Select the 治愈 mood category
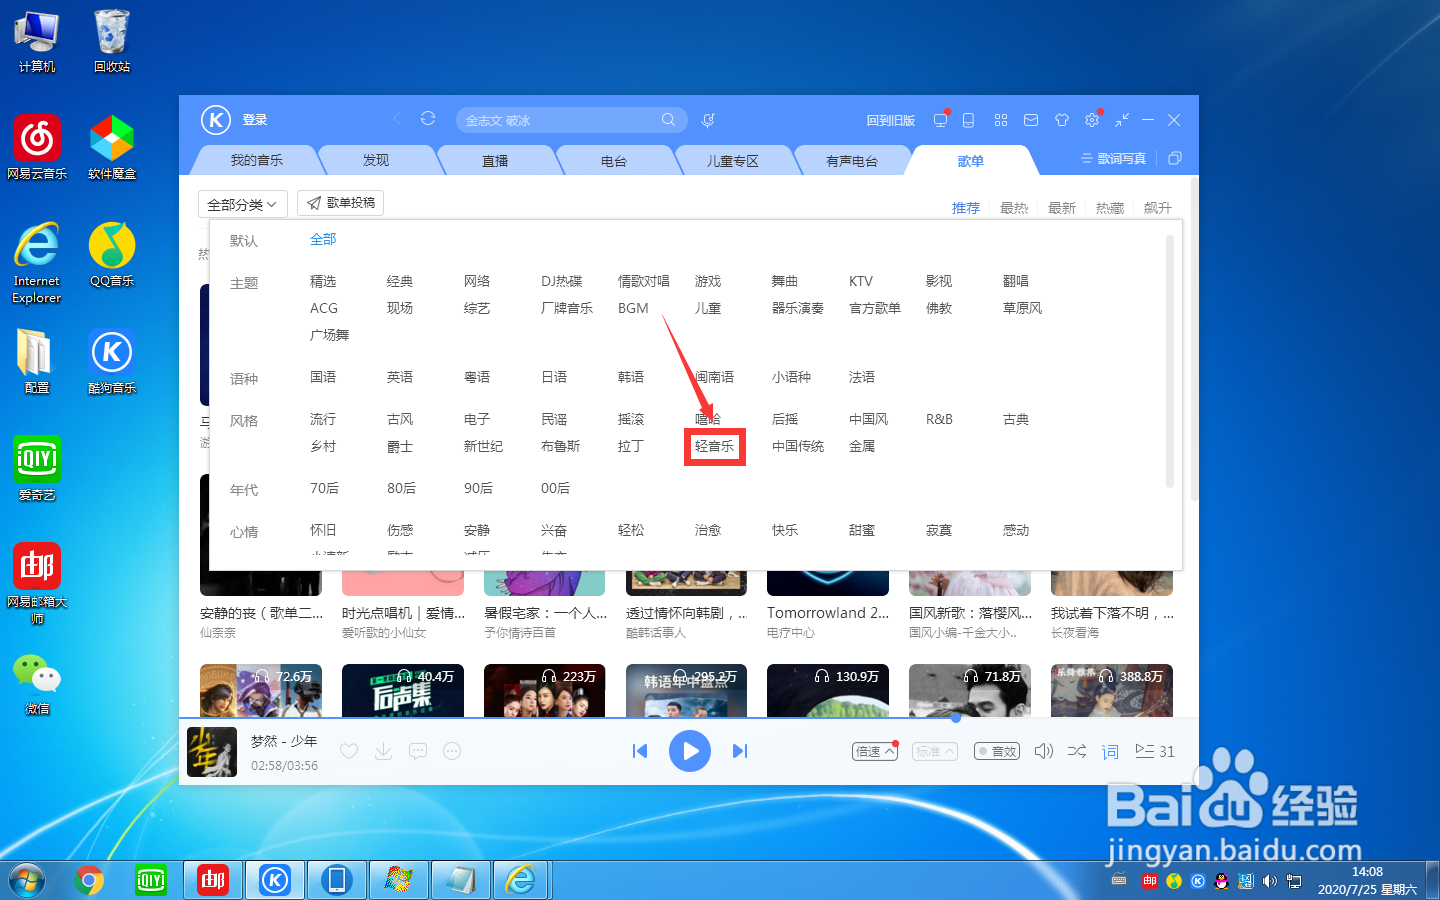Screen dimensions: 1440x900 tap(708, 530)
